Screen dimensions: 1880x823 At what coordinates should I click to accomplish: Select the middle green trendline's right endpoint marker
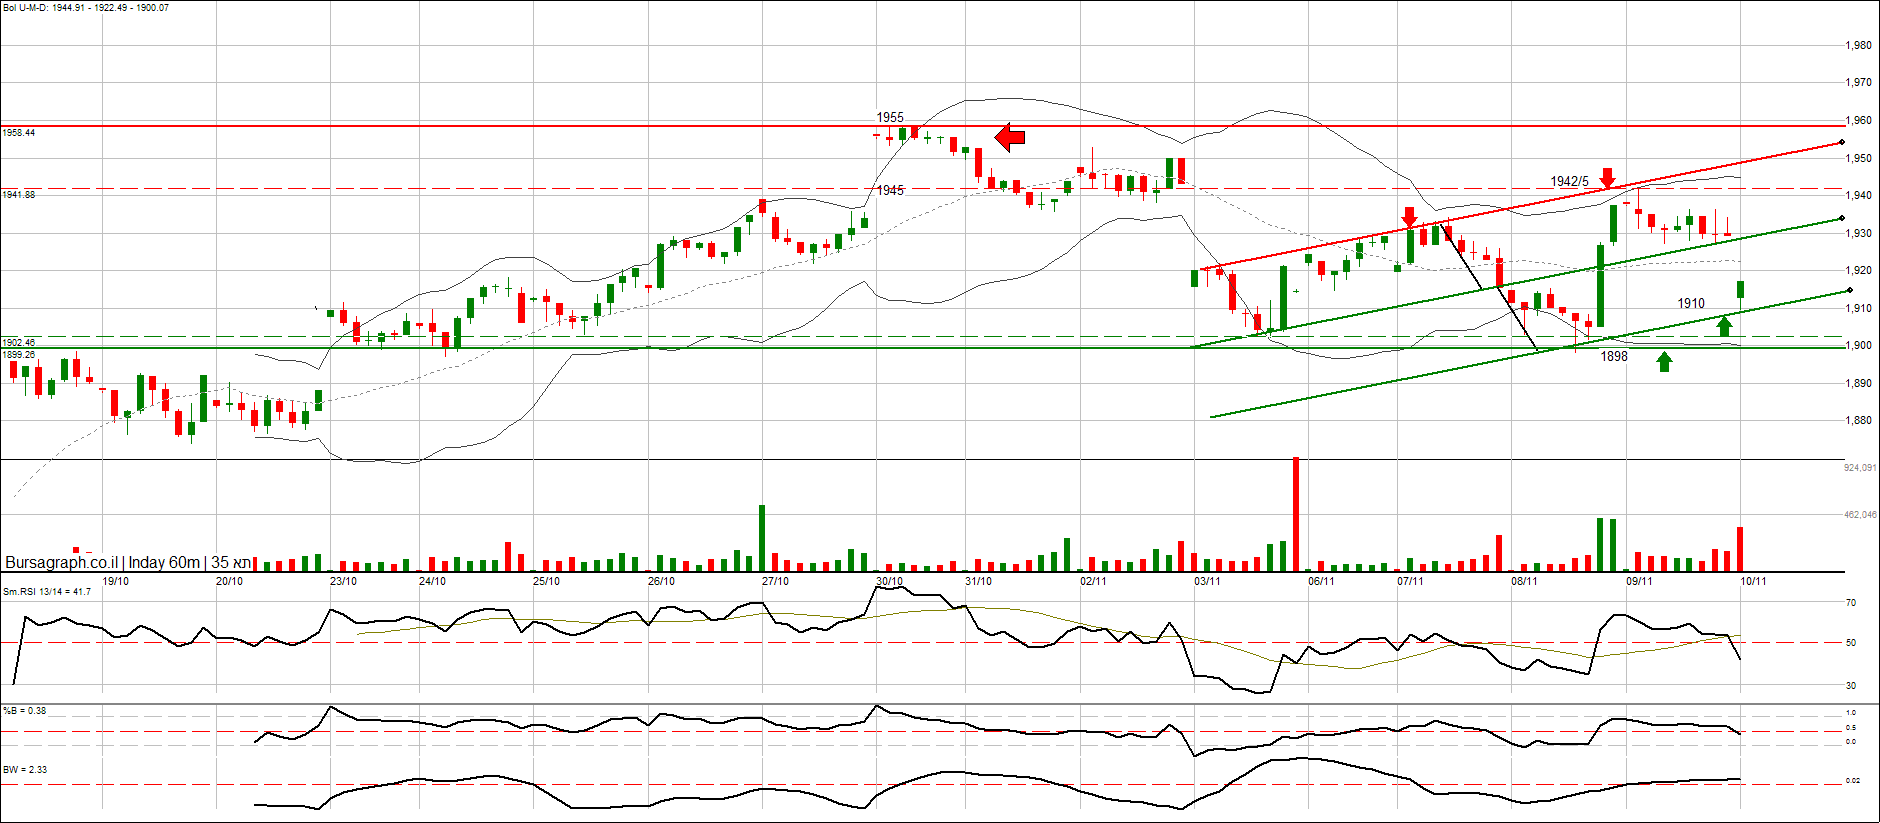1842,218
